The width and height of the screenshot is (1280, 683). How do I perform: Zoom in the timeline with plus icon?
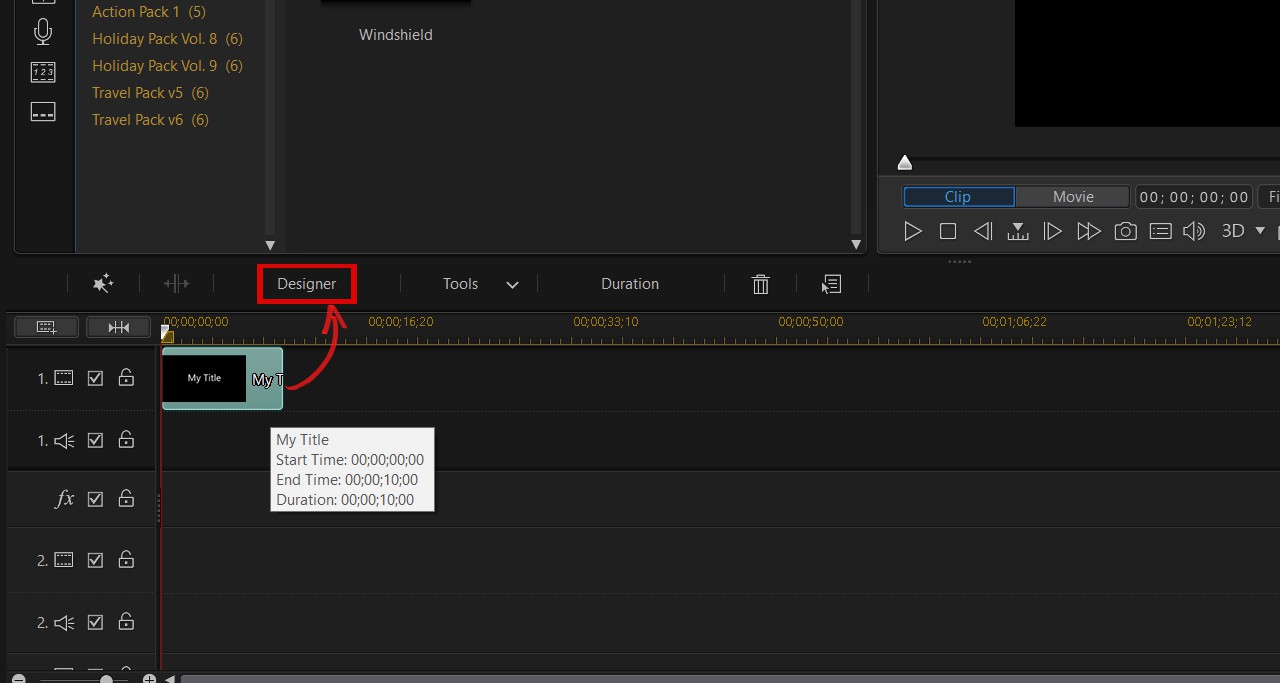click(x=149, y=679)
